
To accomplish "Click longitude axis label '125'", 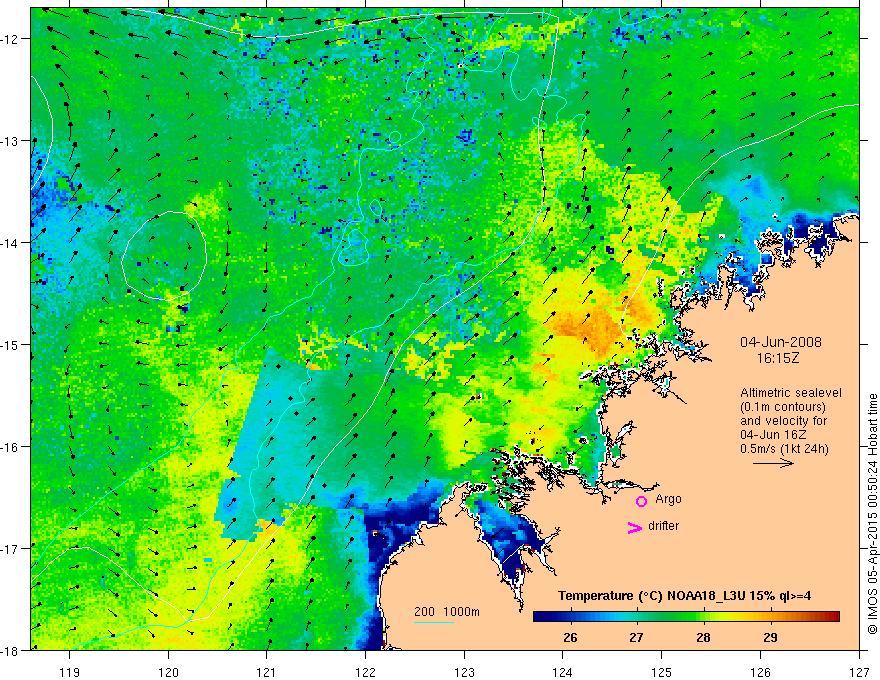I will click(x=662, y=673).
